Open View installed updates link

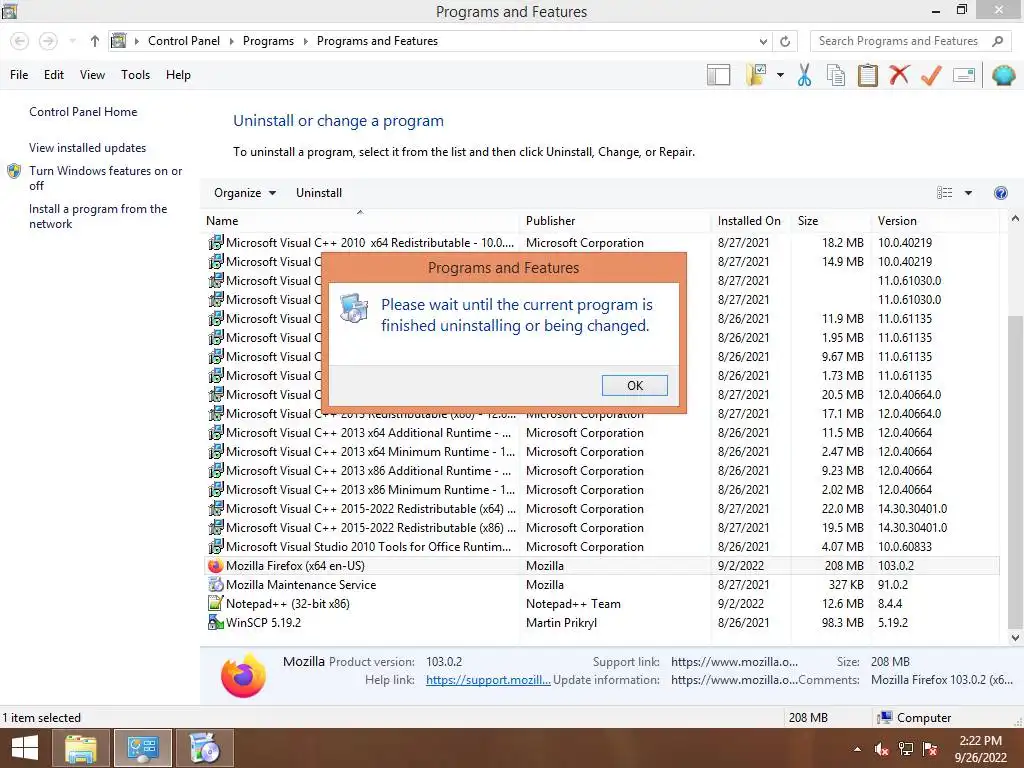pyautogui.click(x=88, y=148)
